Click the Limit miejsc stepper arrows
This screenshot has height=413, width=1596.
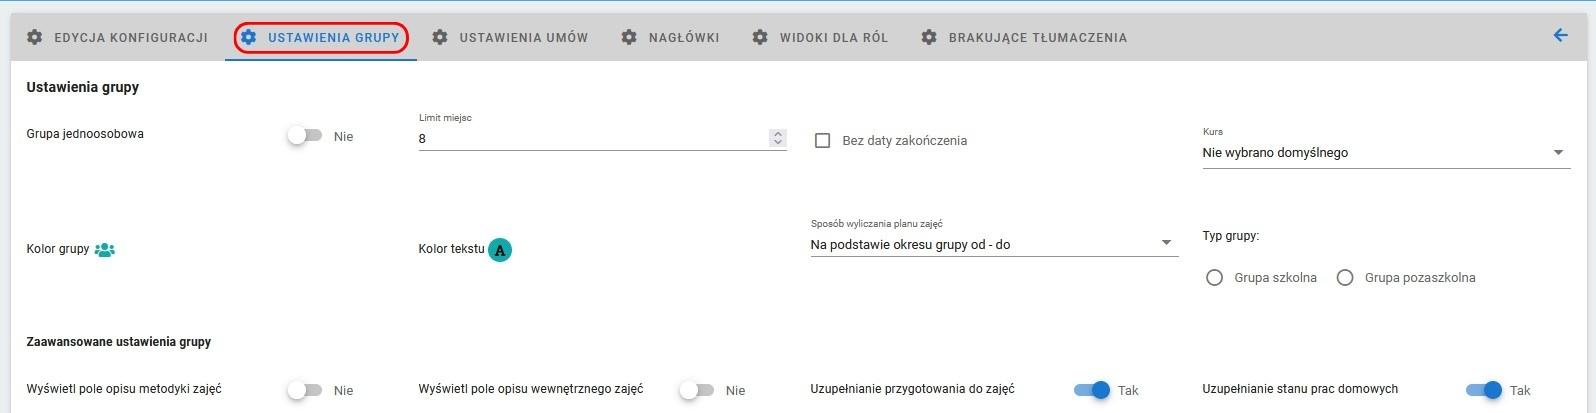(x=778, y=138)
